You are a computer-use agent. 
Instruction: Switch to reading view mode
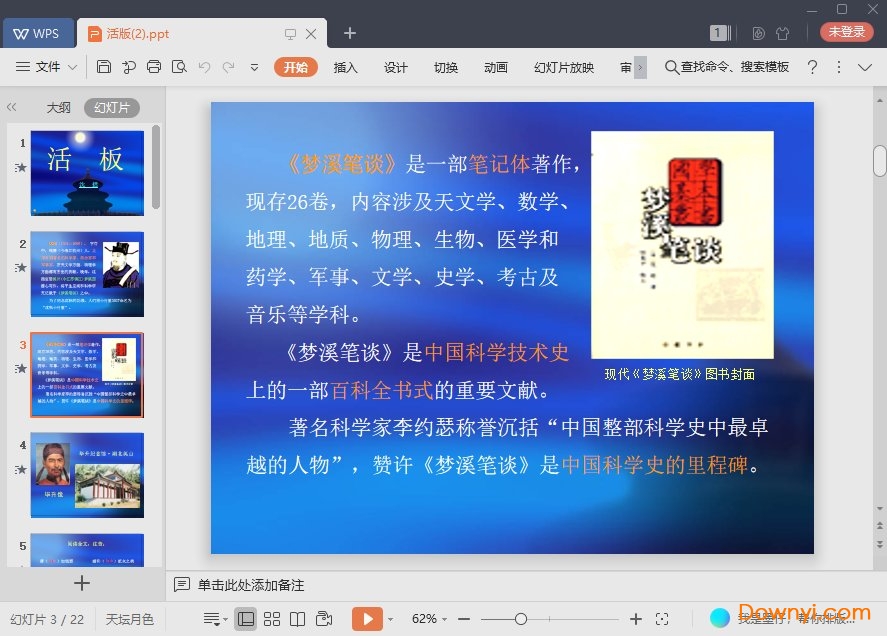(x=298, y=619)
